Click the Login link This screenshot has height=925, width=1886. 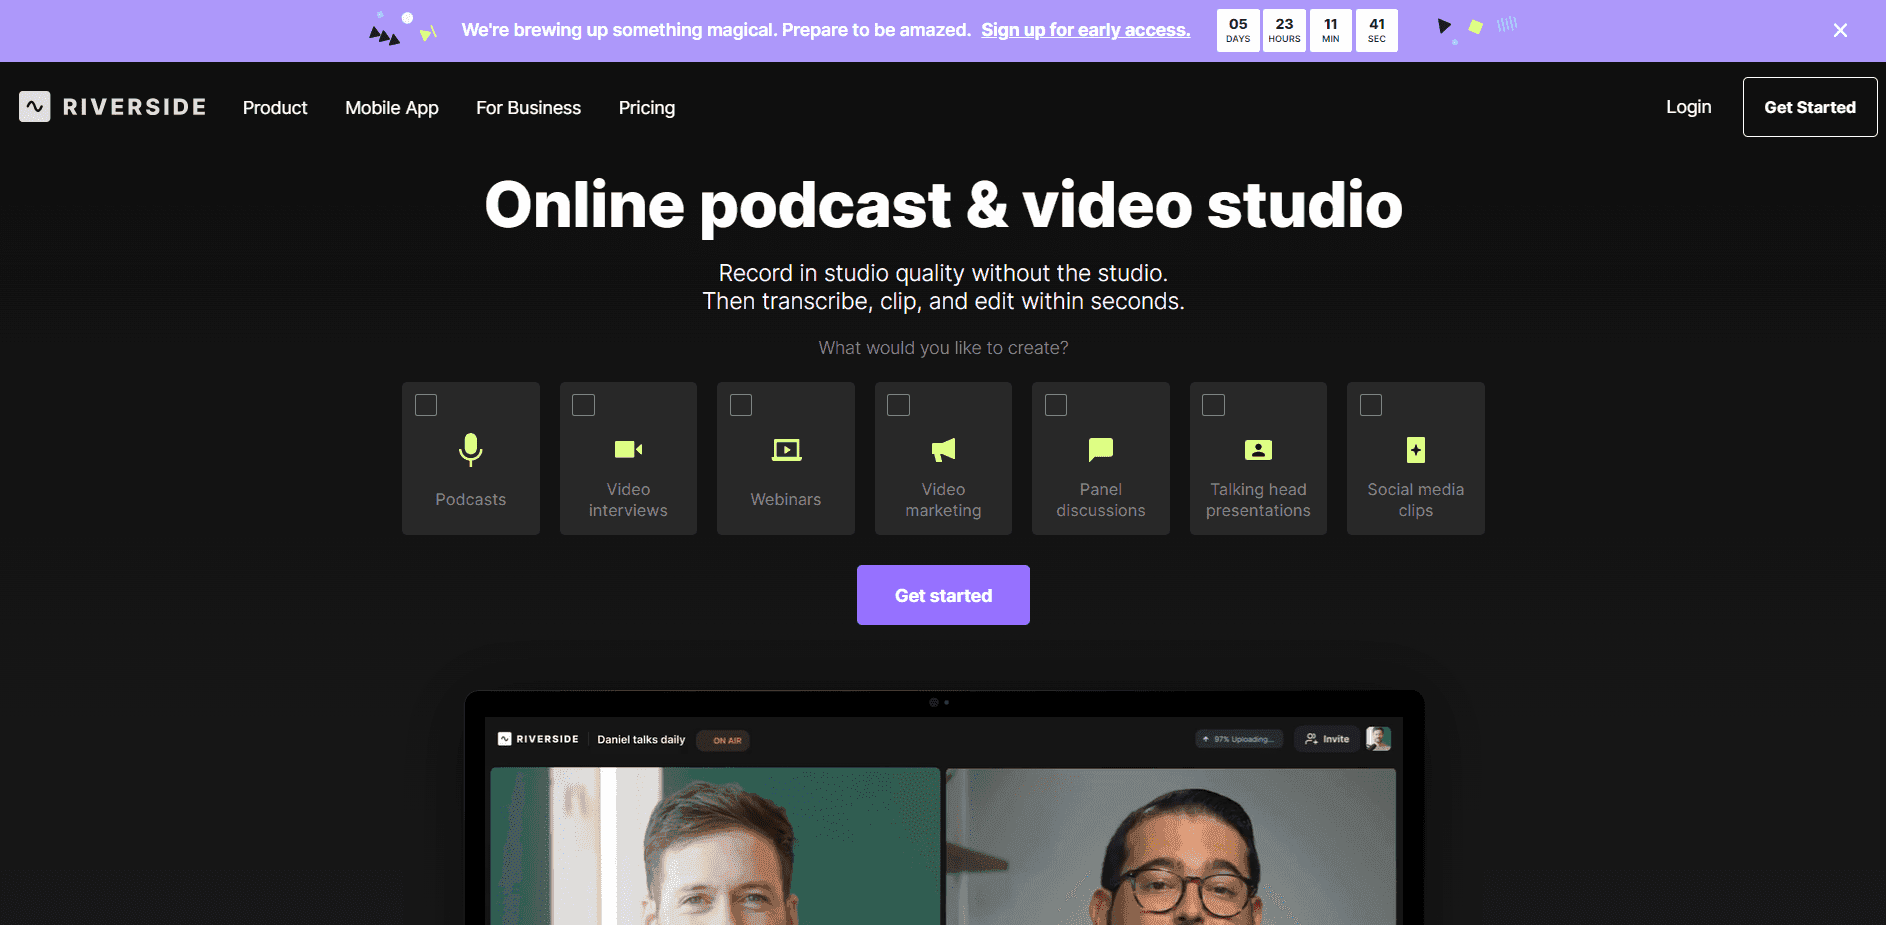[x=1689, y=107]
